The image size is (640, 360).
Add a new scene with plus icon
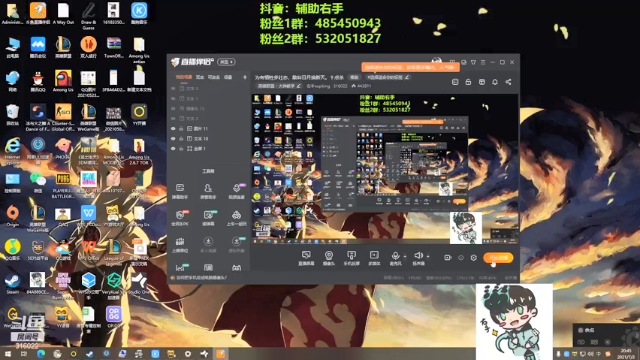(x=244, y=77)
